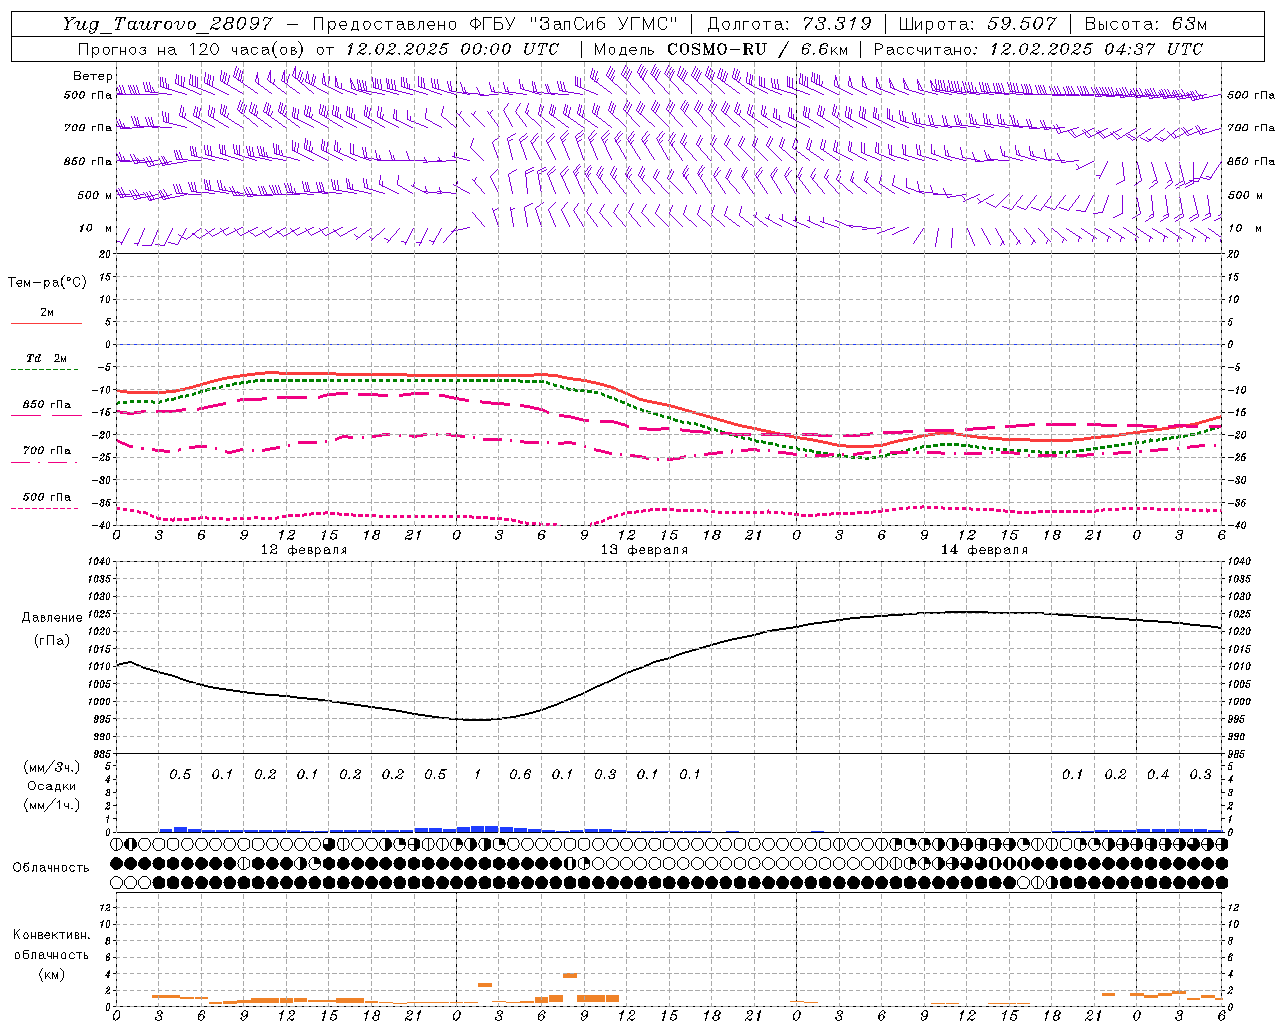
Task: Click the 2м legend entry
Action: (47, 313)
